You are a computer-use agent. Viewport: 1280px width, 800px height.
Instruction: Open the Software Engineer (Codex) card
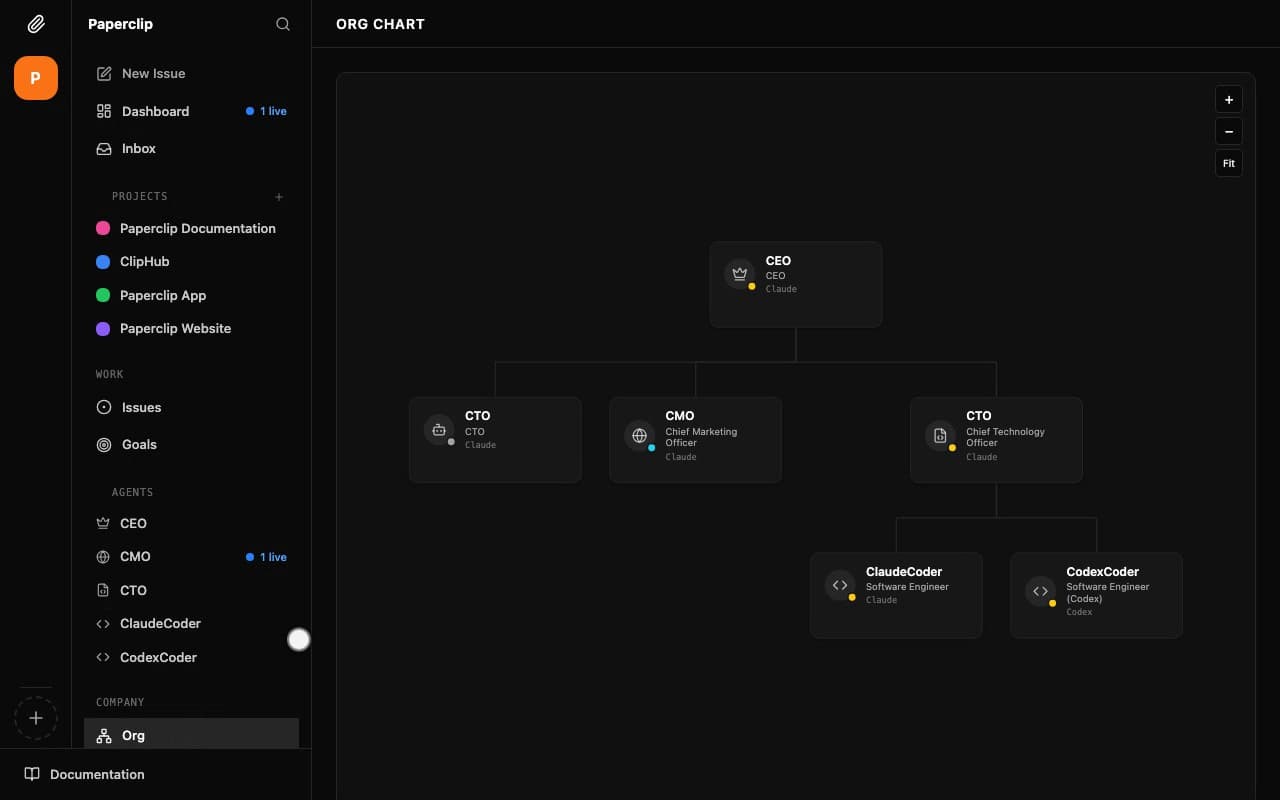(x=1096, y=595)
